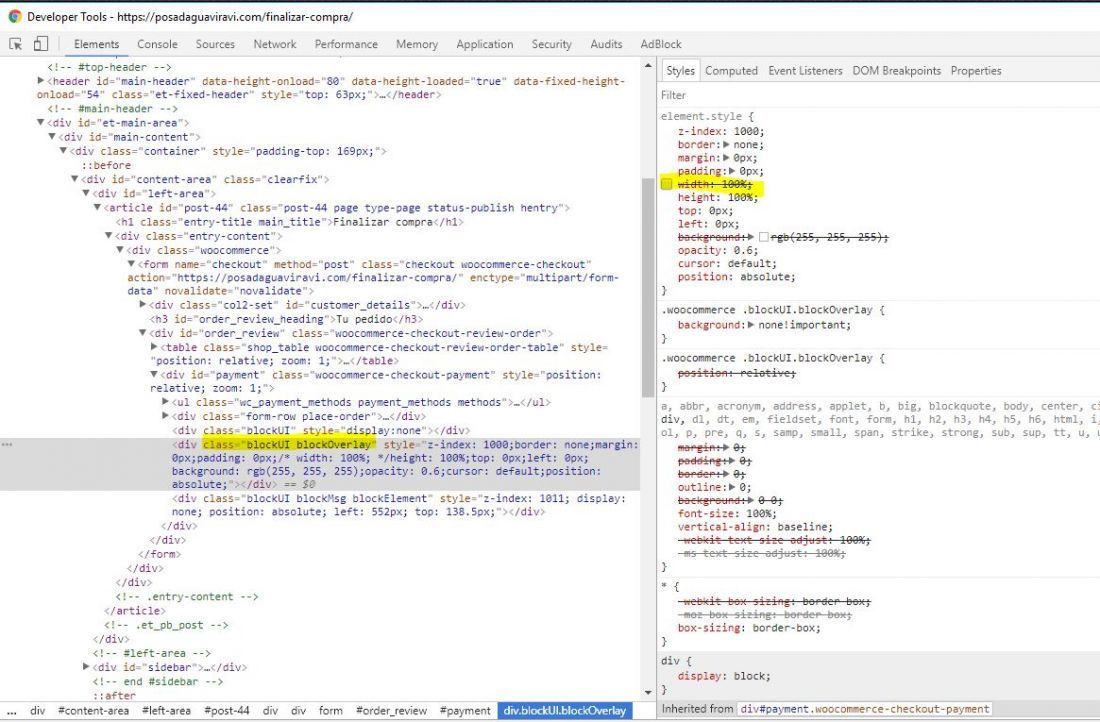1100x722 pixels.
Task: Click the form breadcrumb
Action: tap(330, 711)
